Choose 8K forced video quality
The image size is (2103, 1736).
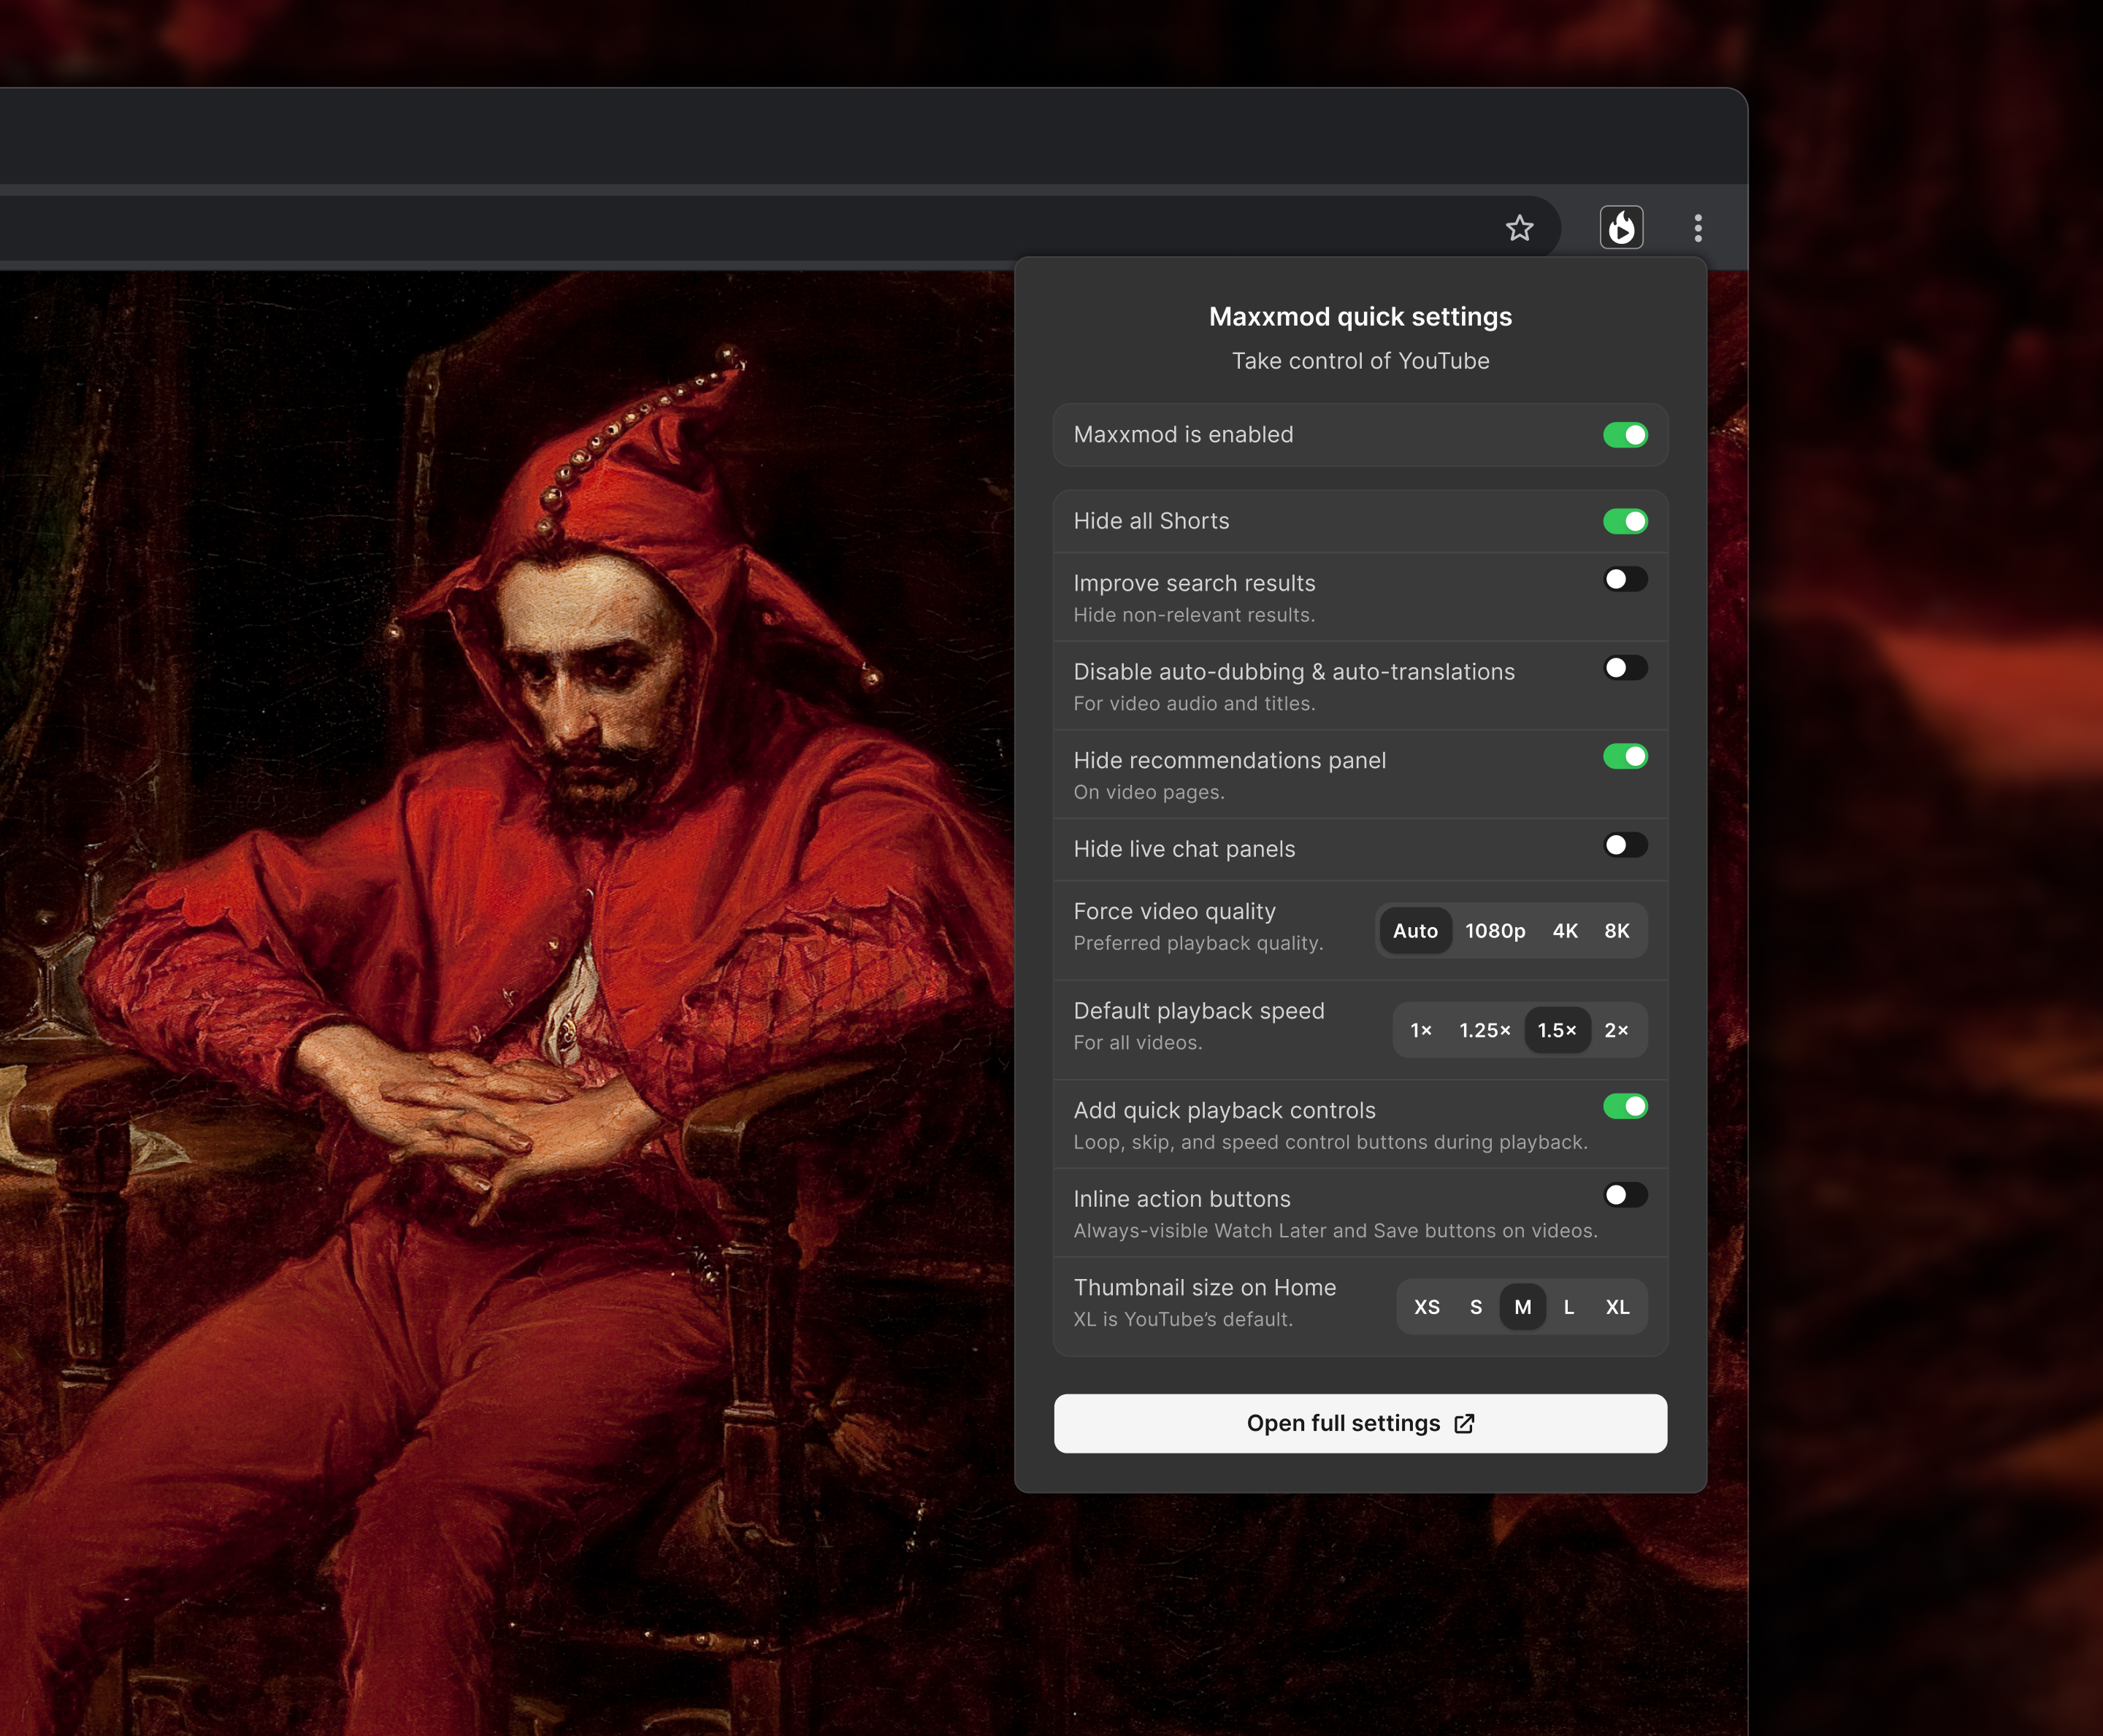[x=1617, y=931]
